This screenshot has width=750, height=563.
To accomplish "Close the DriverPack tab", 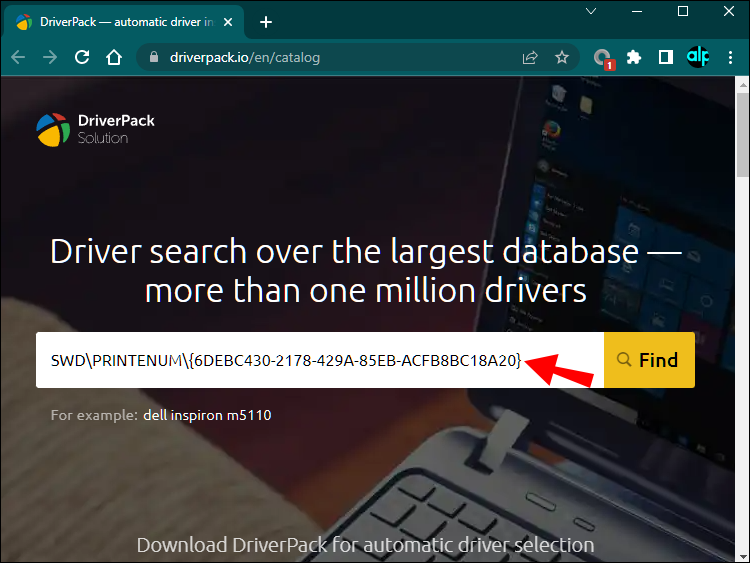I will click(228, 22).
